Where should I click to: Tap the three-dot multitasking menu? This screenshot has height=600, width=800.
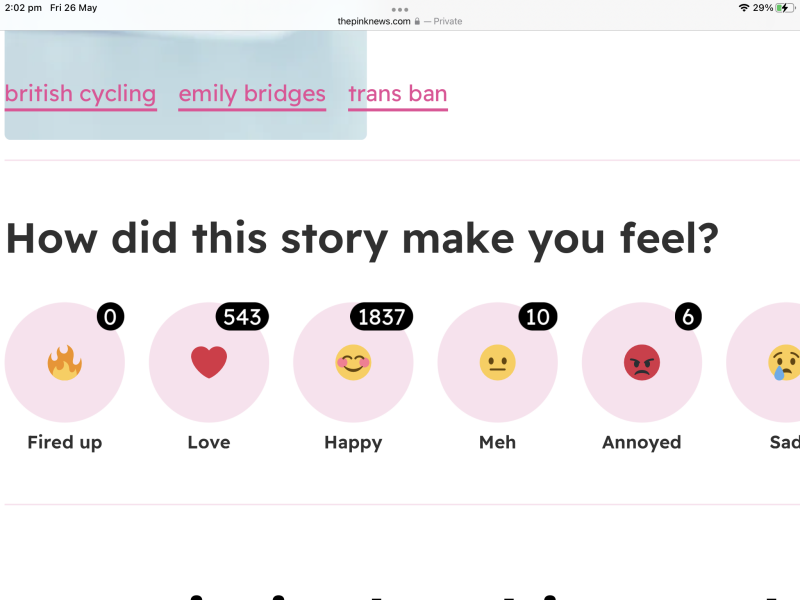(400, 9)
